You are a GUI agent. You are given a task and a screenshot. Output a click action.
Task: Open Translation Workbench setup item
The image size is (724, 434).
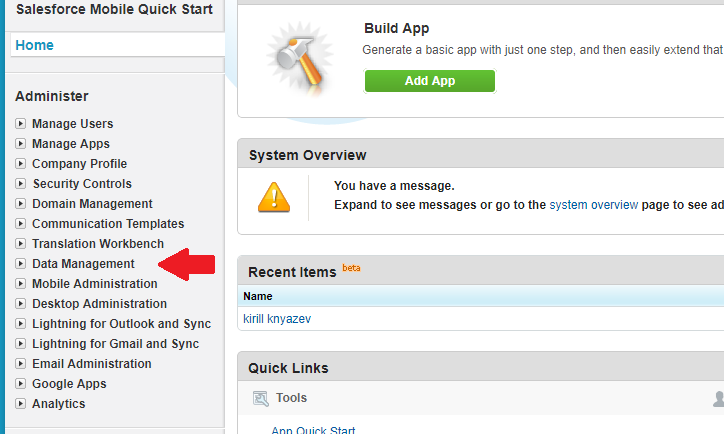click(98, 244)
